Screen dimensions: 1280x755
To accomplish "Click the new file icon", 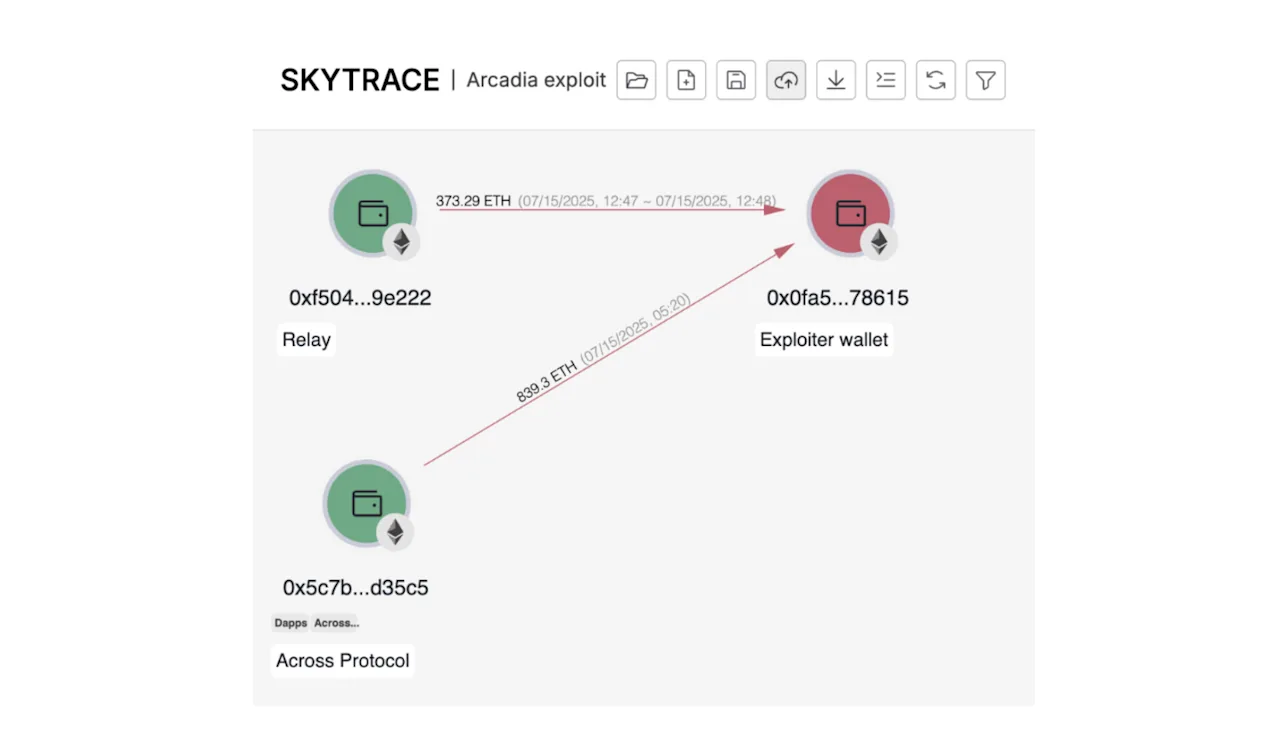I will click(x=686, y=80).
